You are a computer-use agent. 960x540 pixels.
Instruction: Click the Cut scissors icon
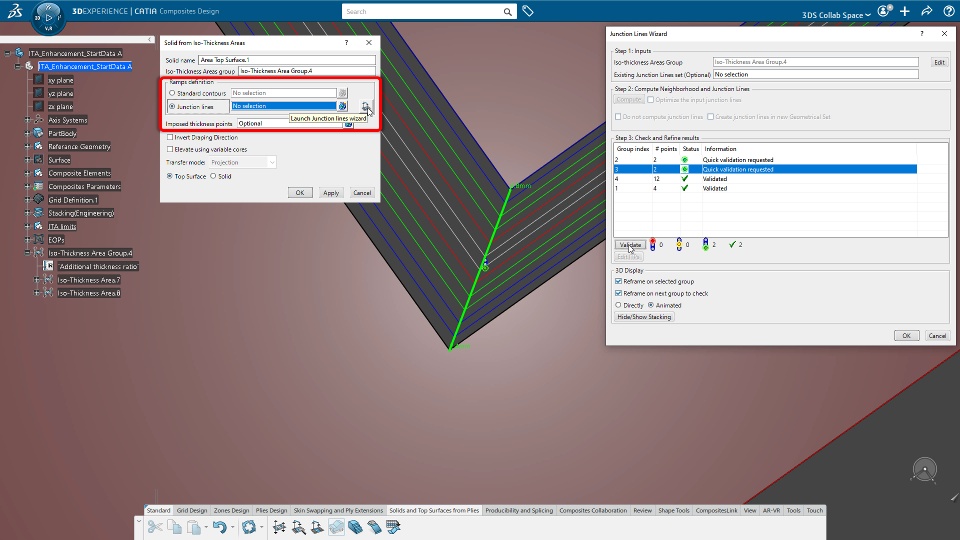(x=155, y=527)
